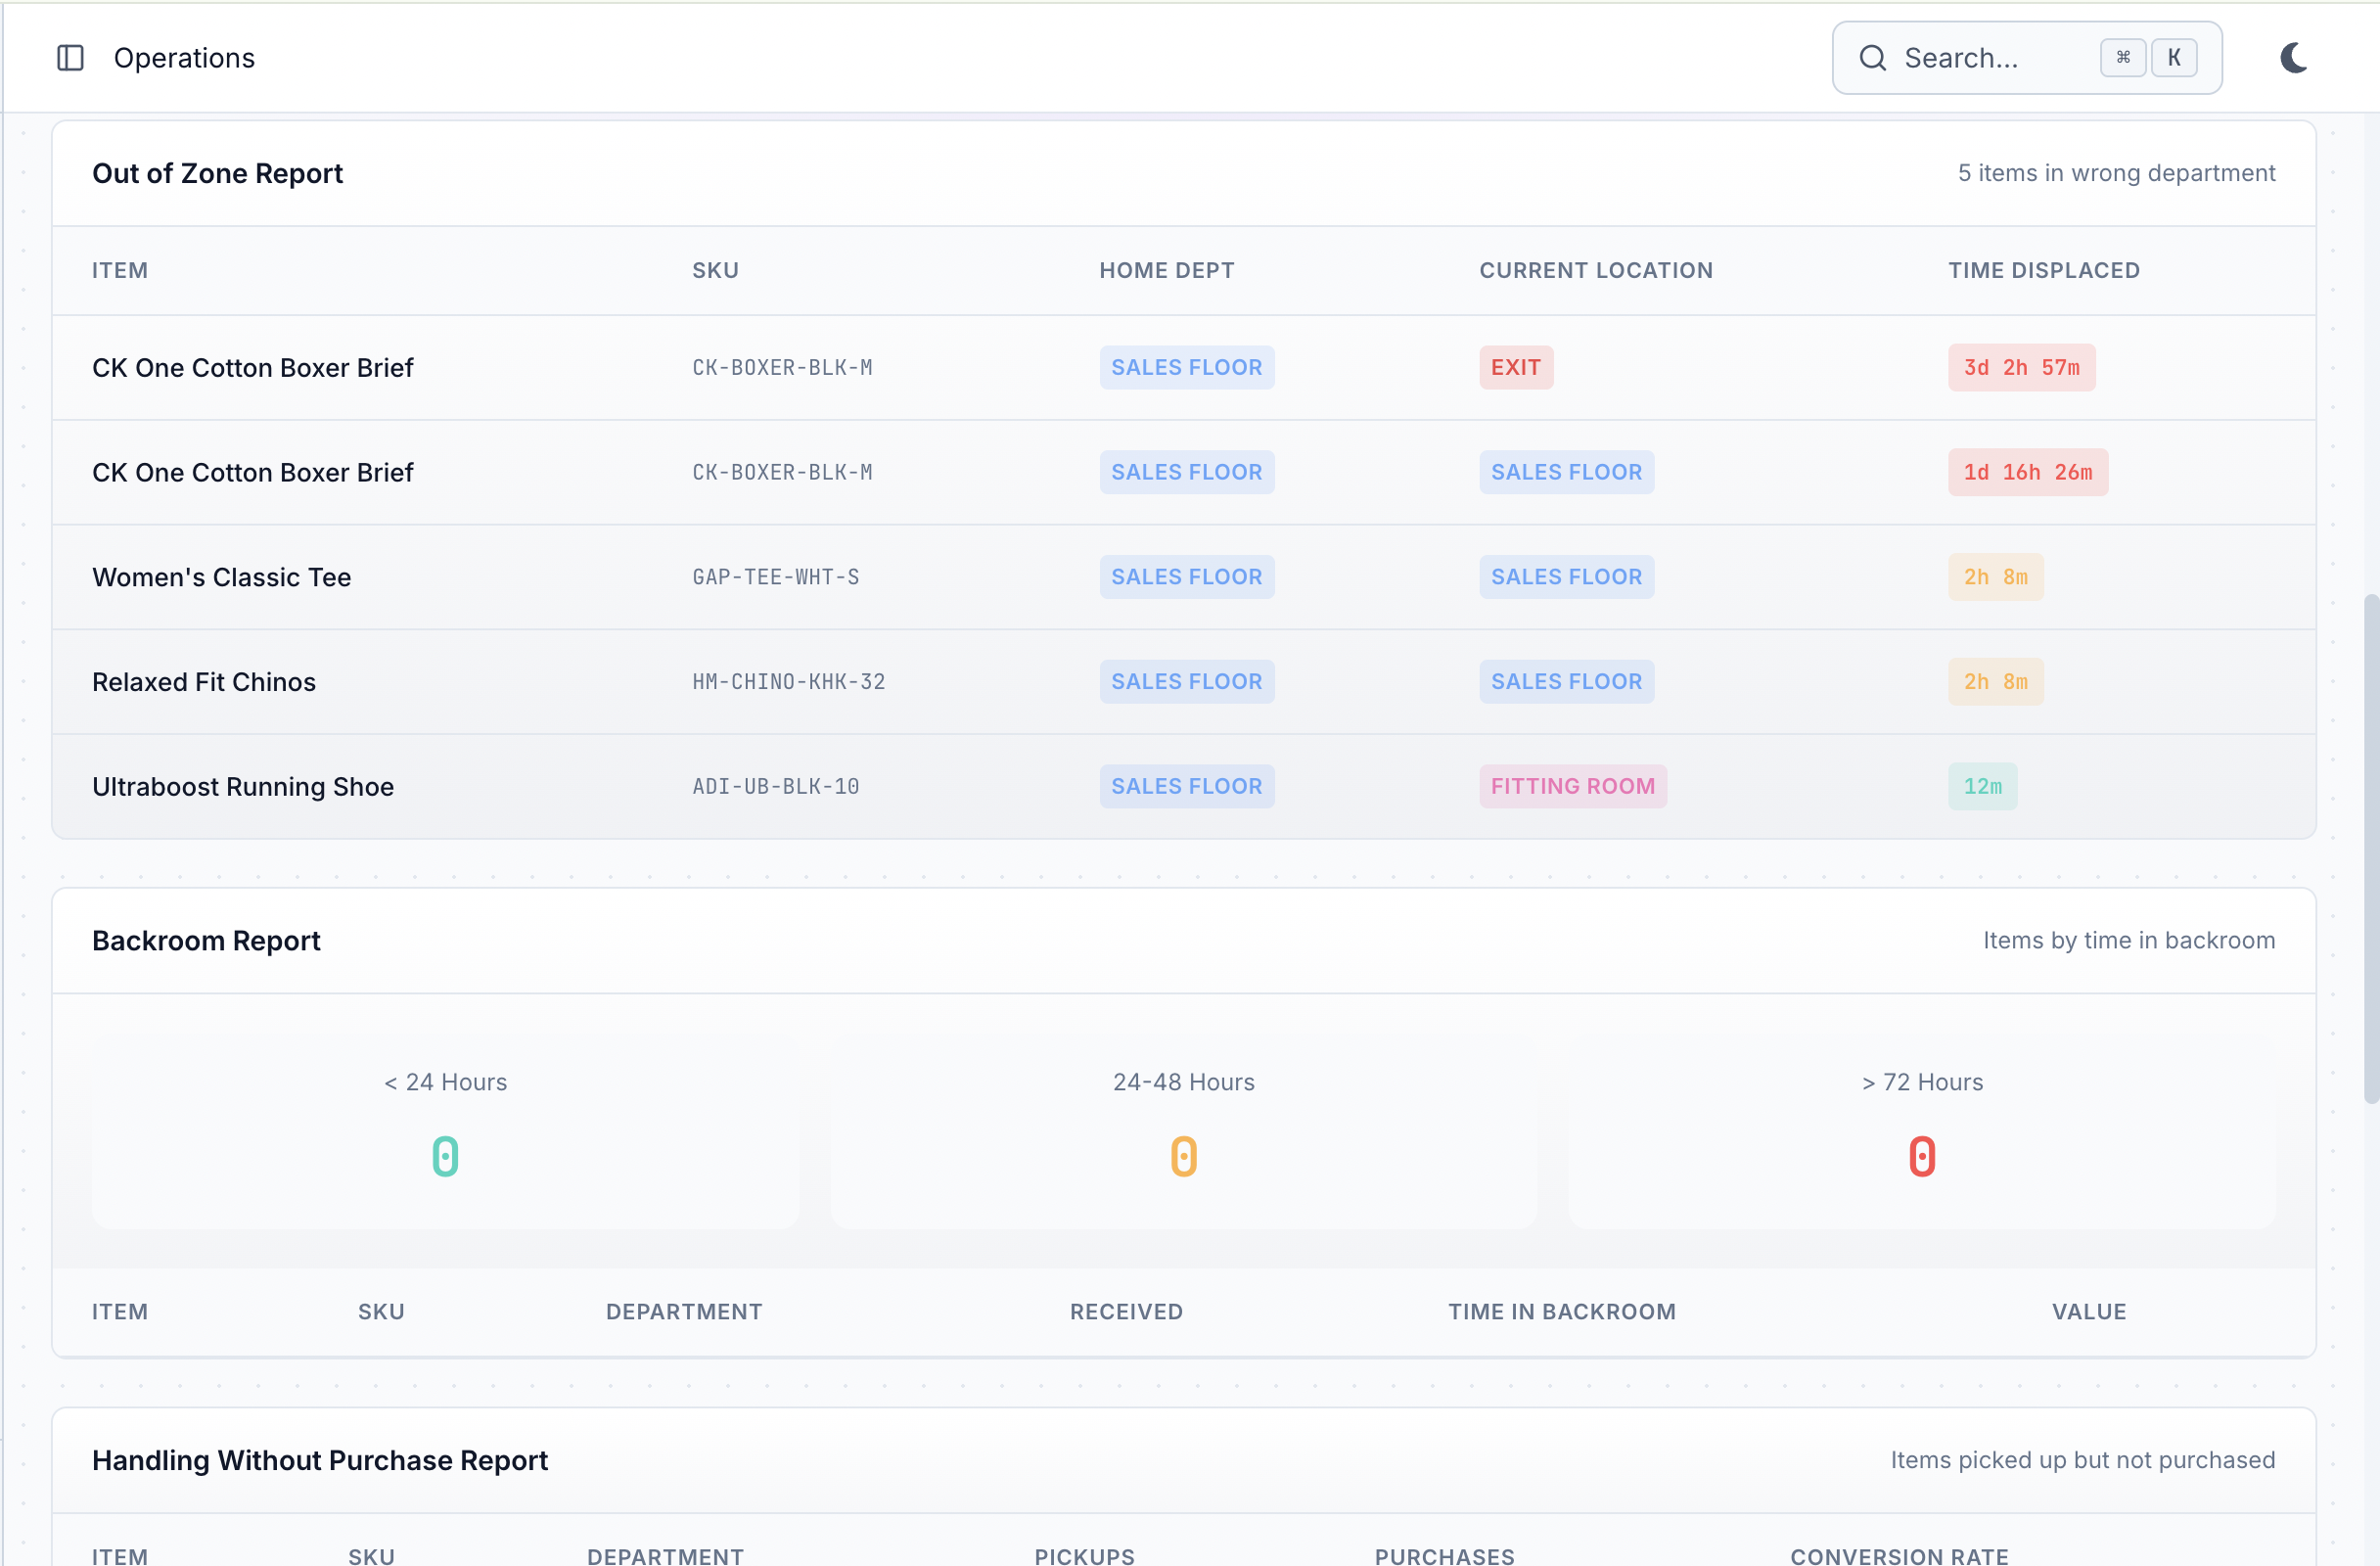
Task: Sort by the RECEIVED column header
Action: 1126,1311
